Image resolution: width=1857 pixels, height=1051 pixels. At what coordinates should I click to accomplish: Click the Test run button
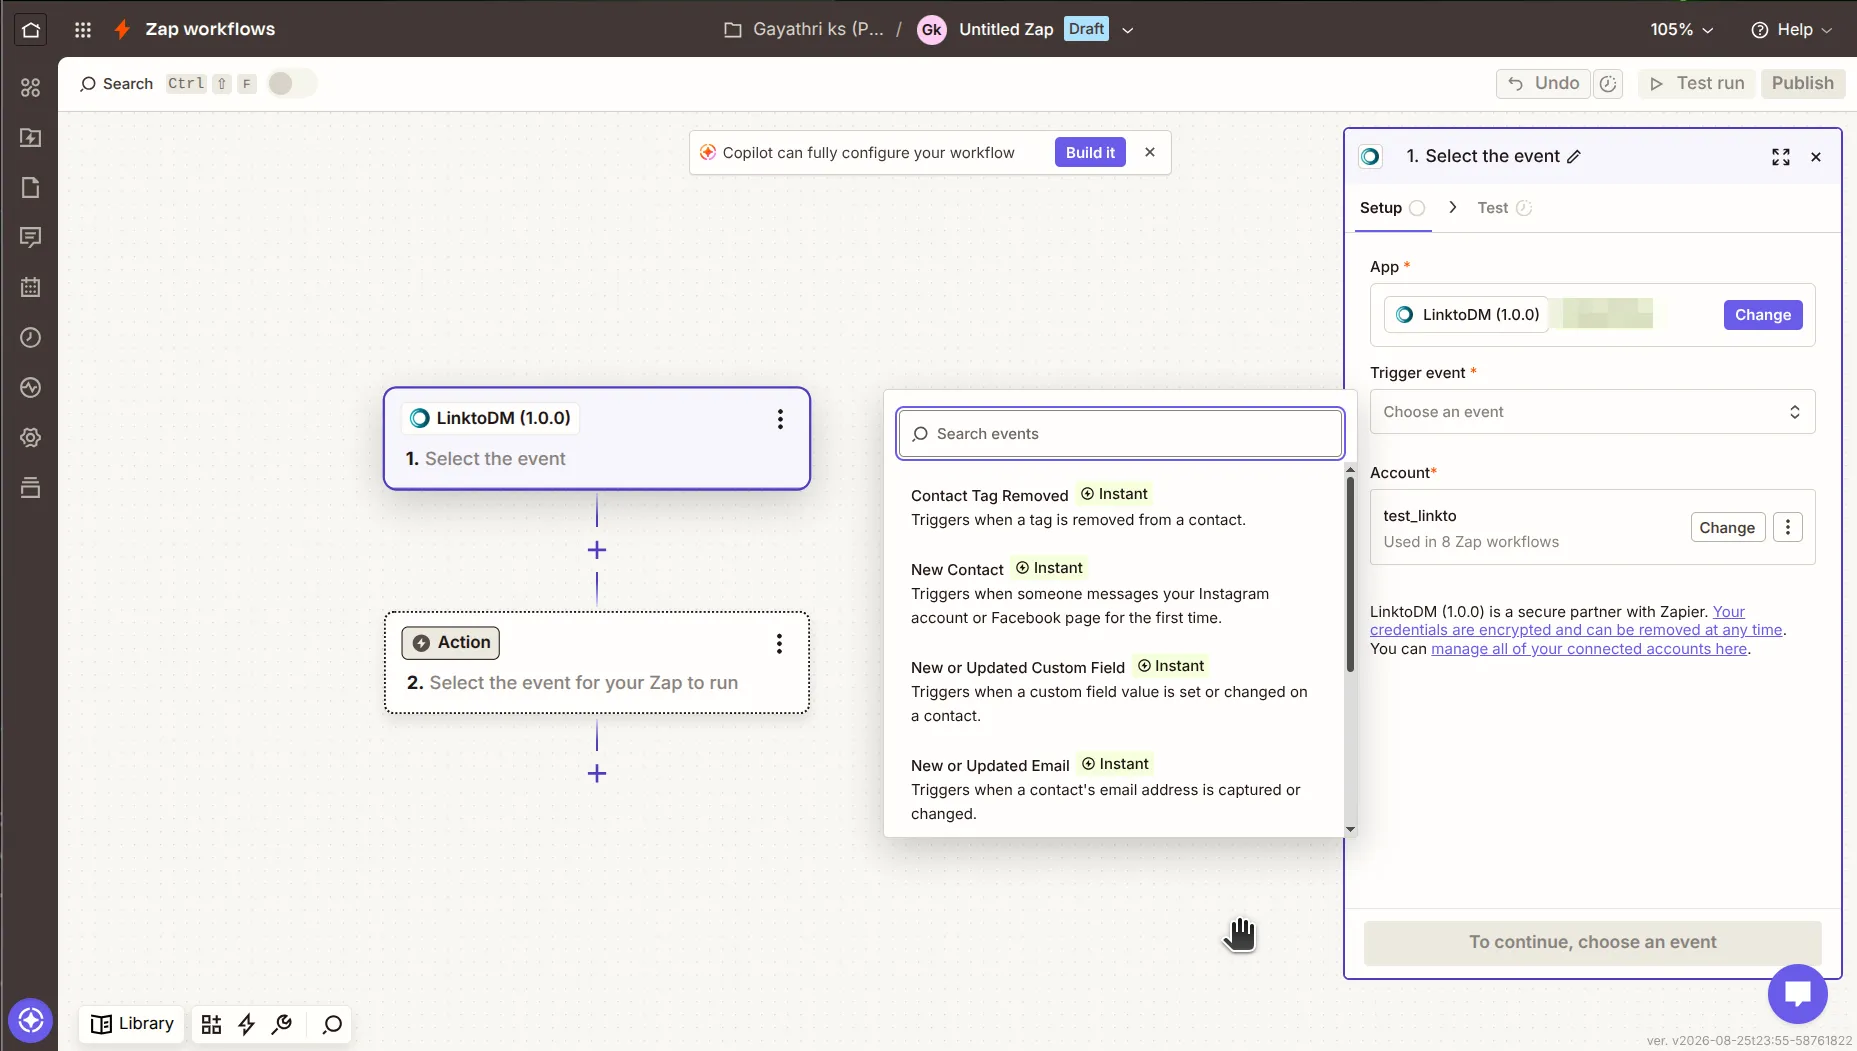pos(1697,84)
